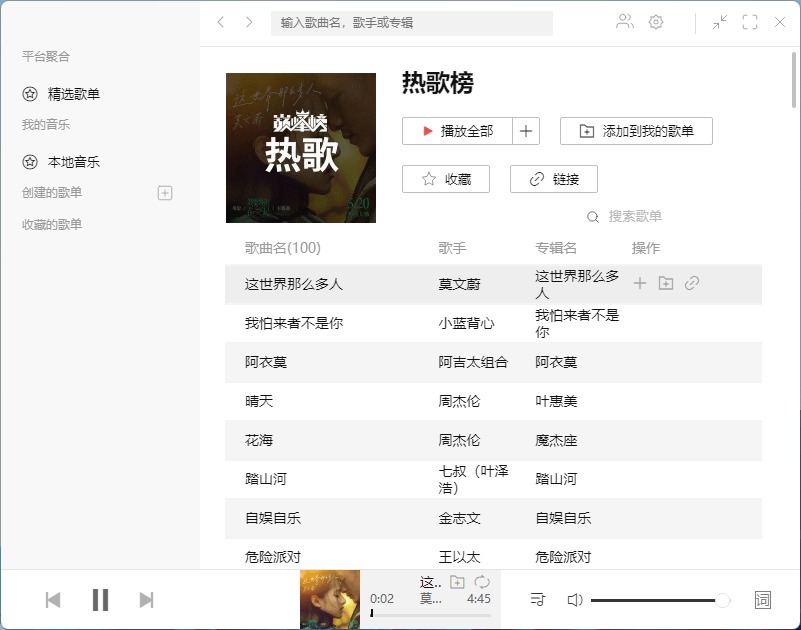Open the play queue icon in player bar
This screenshot has width=801, height=630.
click(x=537, y=599)
